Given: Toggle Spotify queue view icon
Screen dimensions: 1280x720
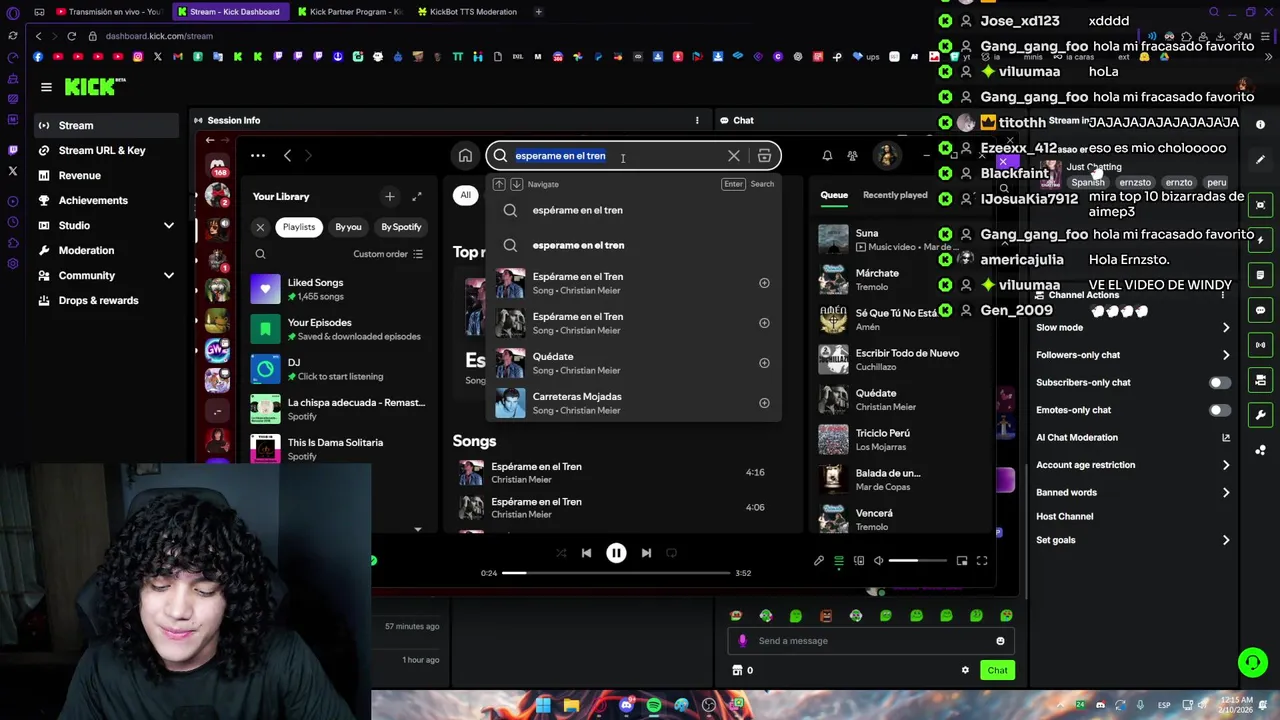Looking at the screenshot, I should [x=839, y=561].
